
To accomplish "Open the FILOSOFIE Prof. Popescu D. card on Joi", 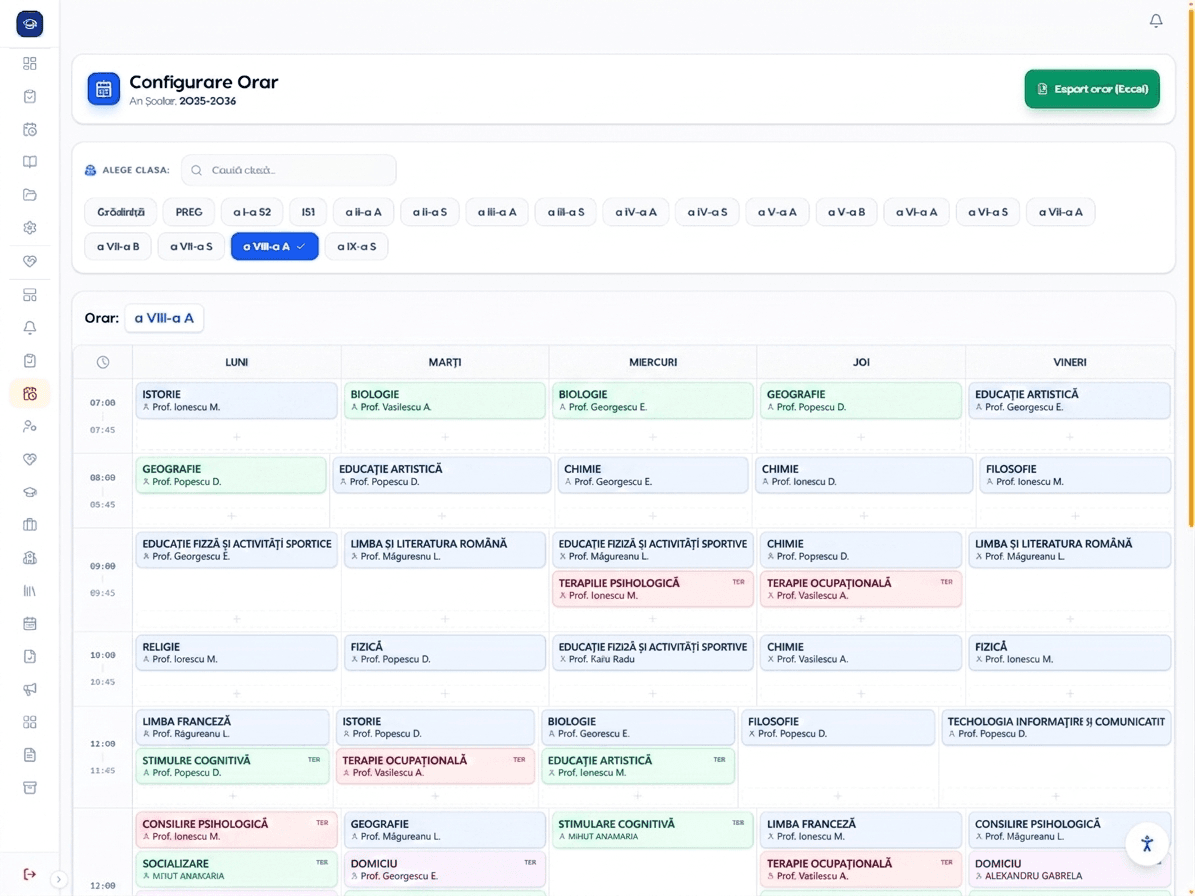I will (838, 727).
